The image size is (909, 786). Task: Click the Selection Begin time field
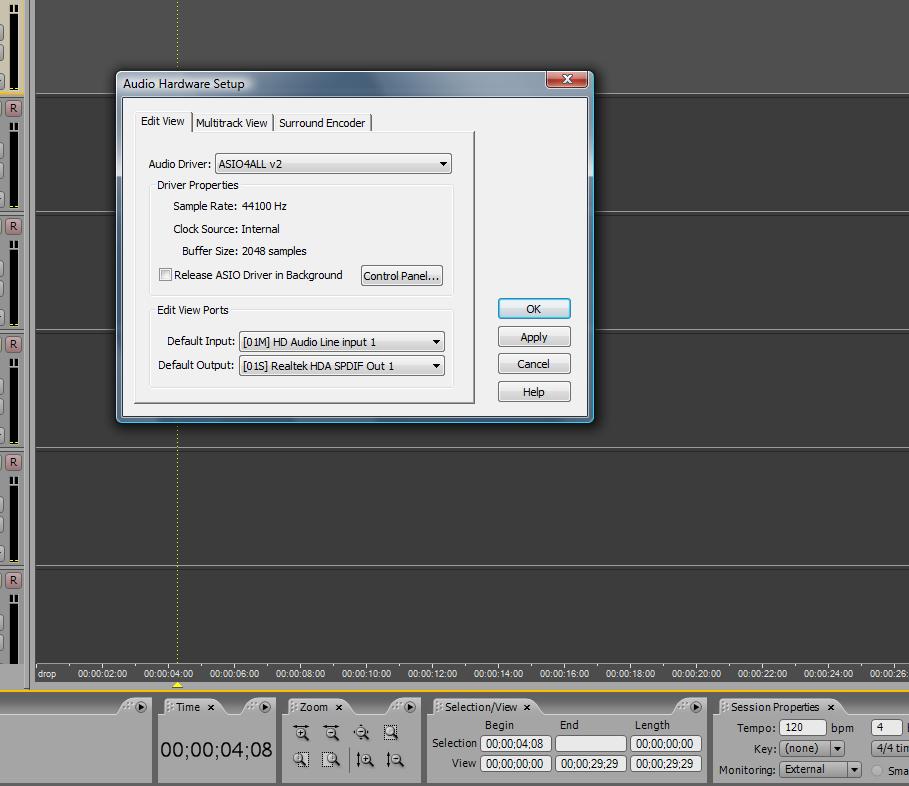(x=515, y=744)
